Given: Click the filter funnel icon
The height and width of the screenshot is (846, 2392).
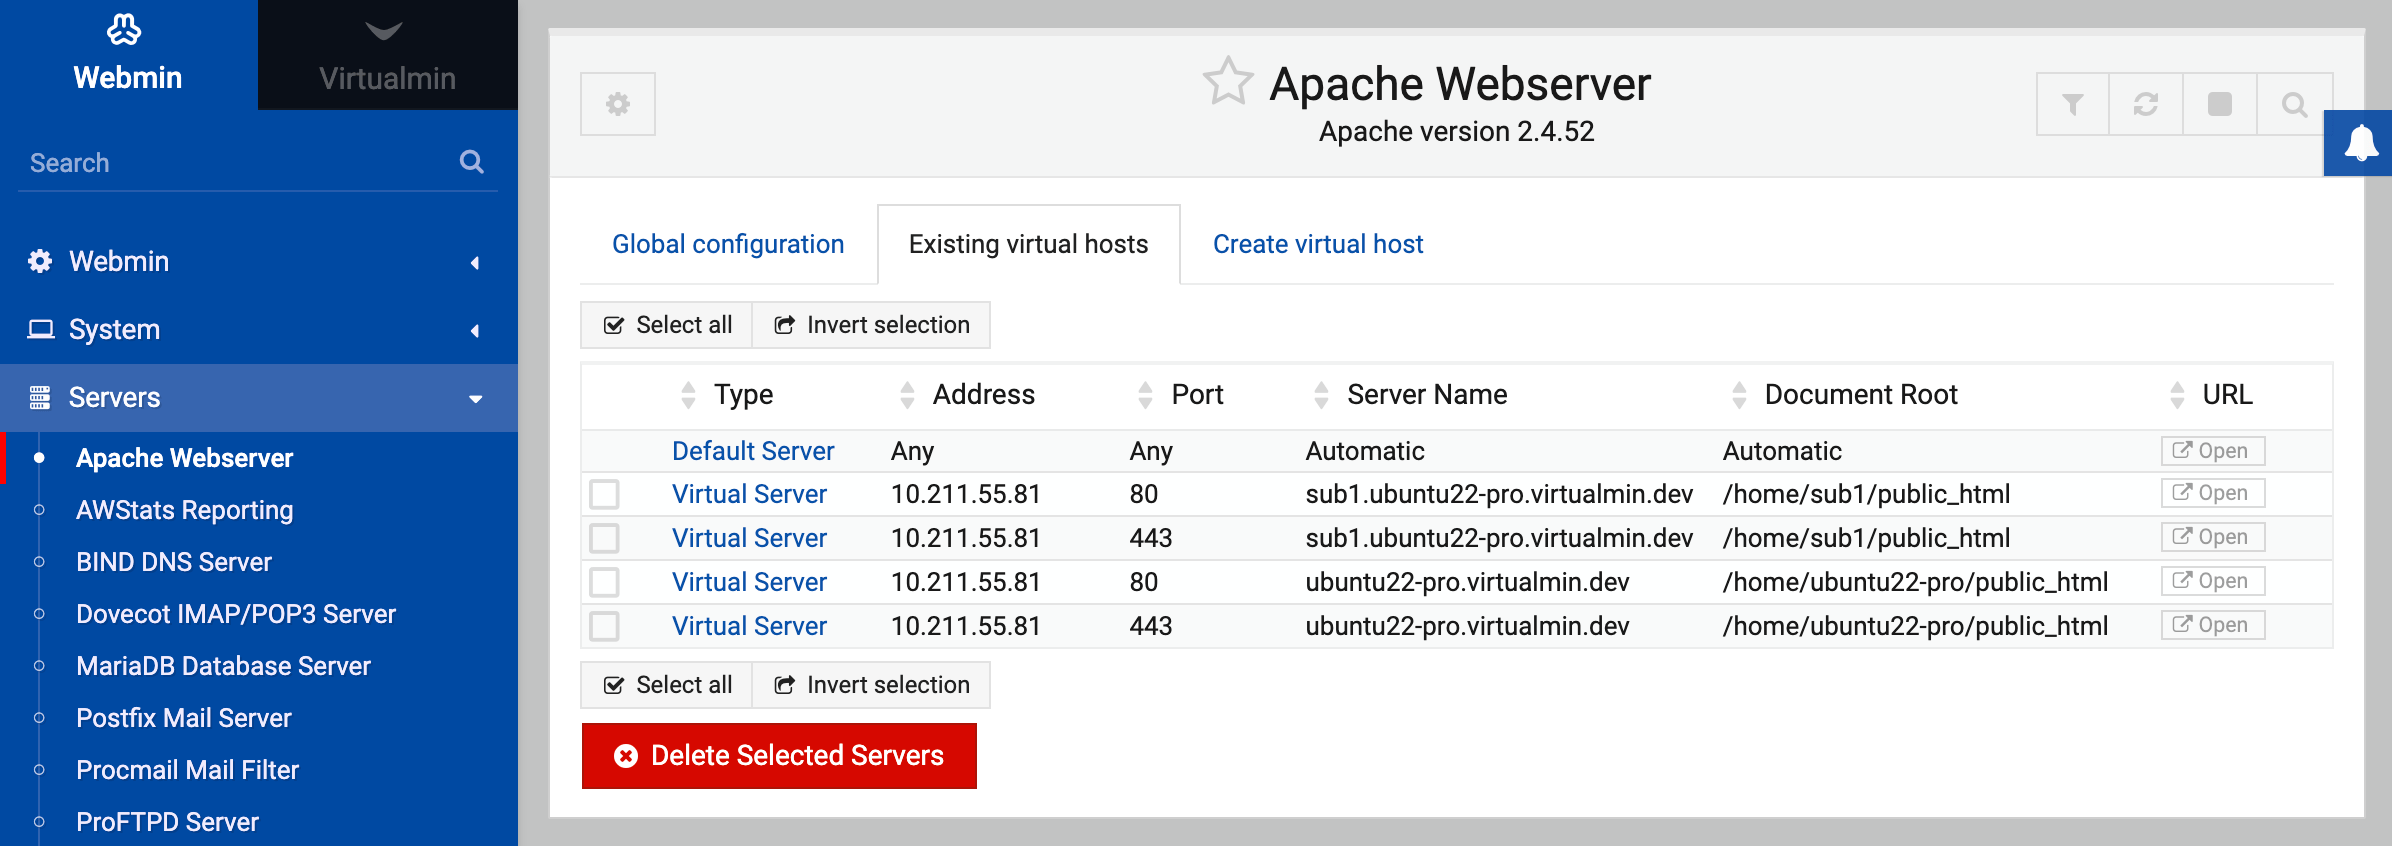Looking at the screenshot, I should click(x=2073, y=104).
